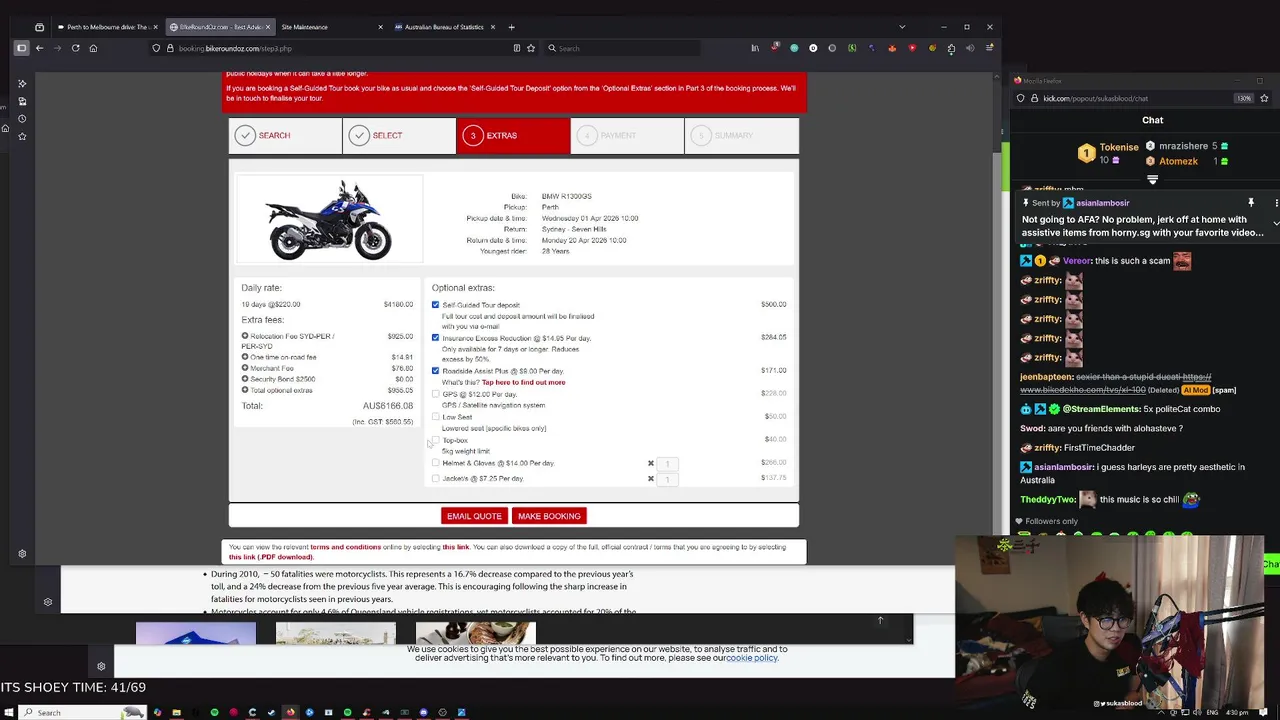Screen dimensions: 1280x720
Task: Open 'this link (.PDF download)' contract link
Action: [271, 557]
